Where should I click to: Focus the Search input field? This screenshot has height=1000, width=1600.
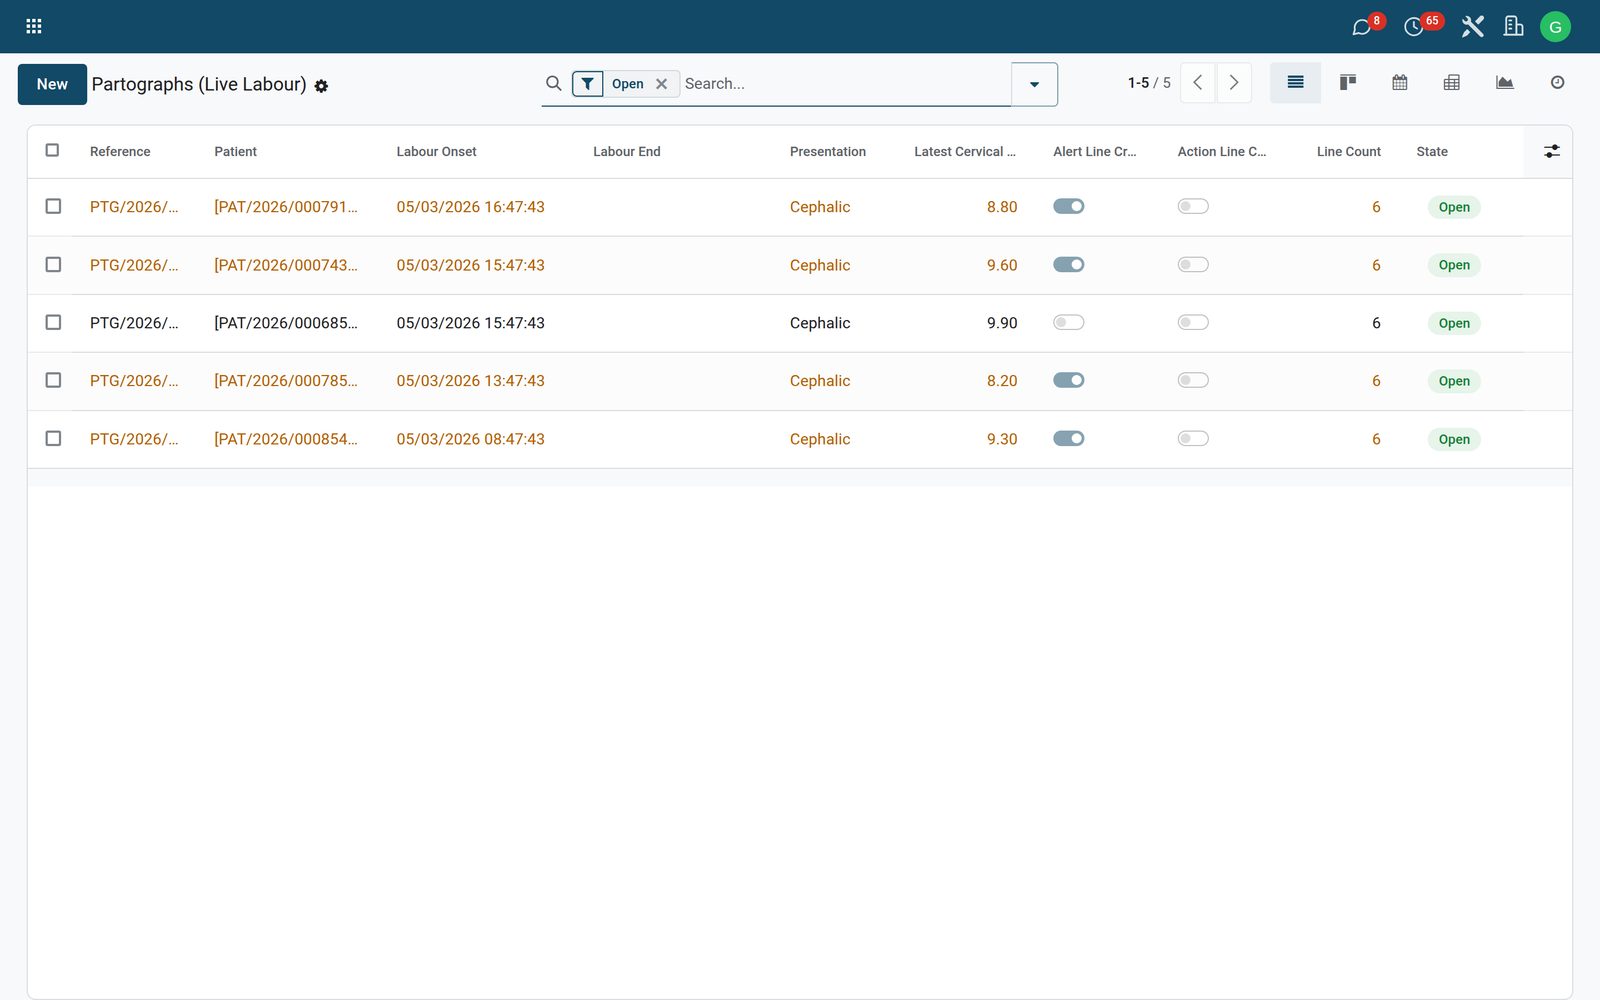(x=845, y=84)
